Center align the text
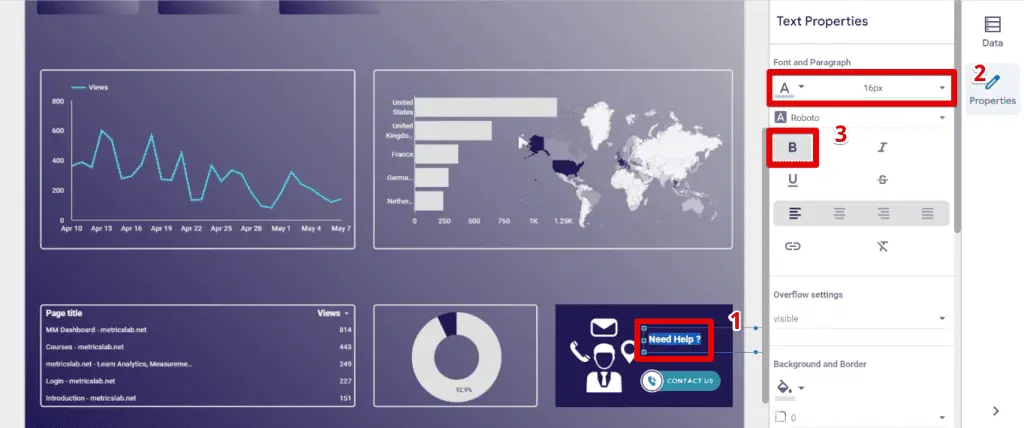 (x=838, y=212)
